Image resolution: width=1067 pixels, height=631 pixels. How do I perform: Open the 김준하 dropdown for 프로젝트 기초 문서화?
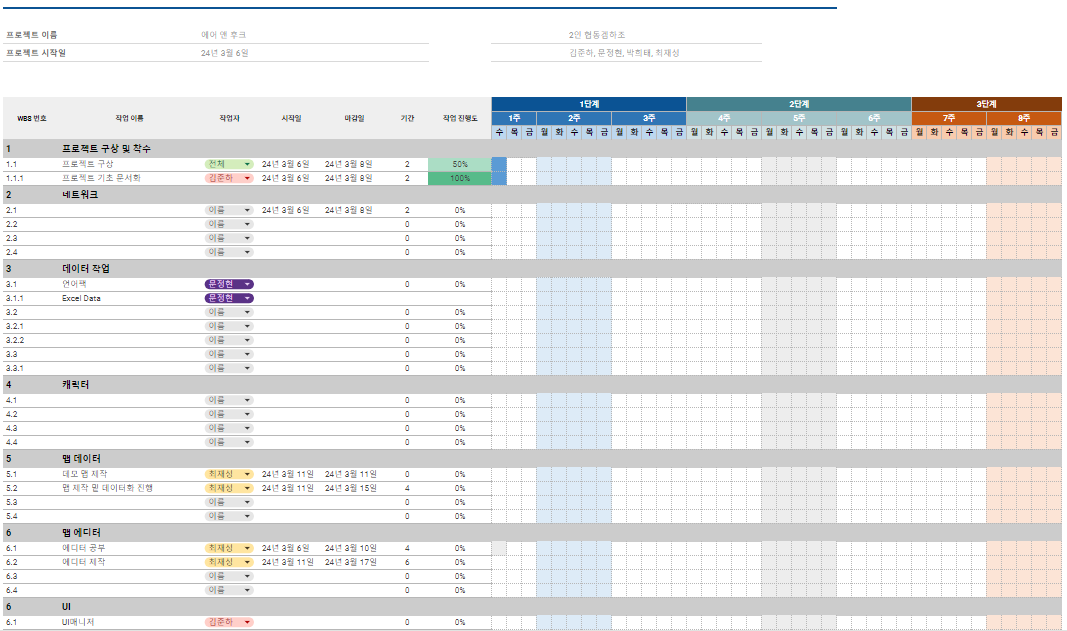[x=229, y=178]
